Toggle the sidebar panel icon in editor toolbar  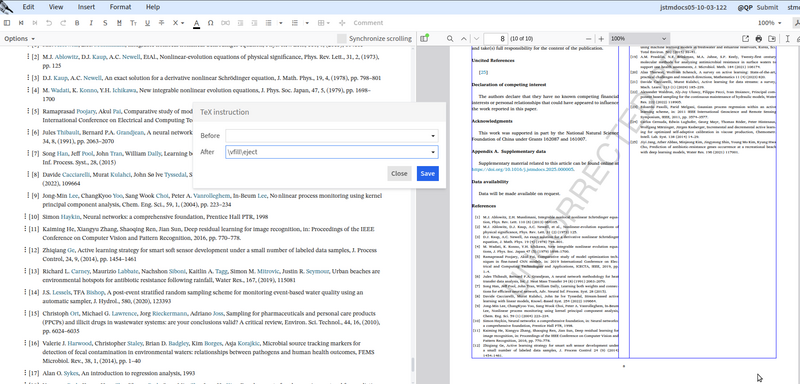click(x=7, y=23)
